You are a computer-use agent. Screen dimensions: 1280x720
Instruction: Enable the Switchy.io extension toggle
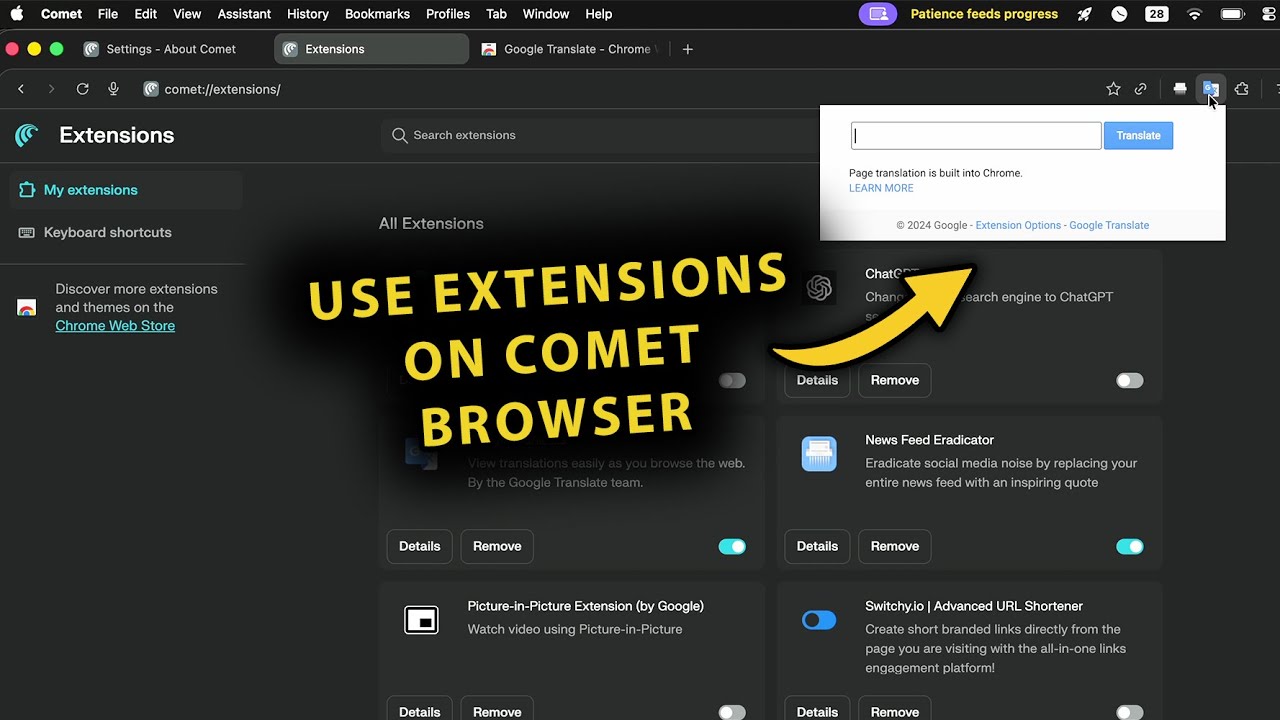coord(1129,712)
